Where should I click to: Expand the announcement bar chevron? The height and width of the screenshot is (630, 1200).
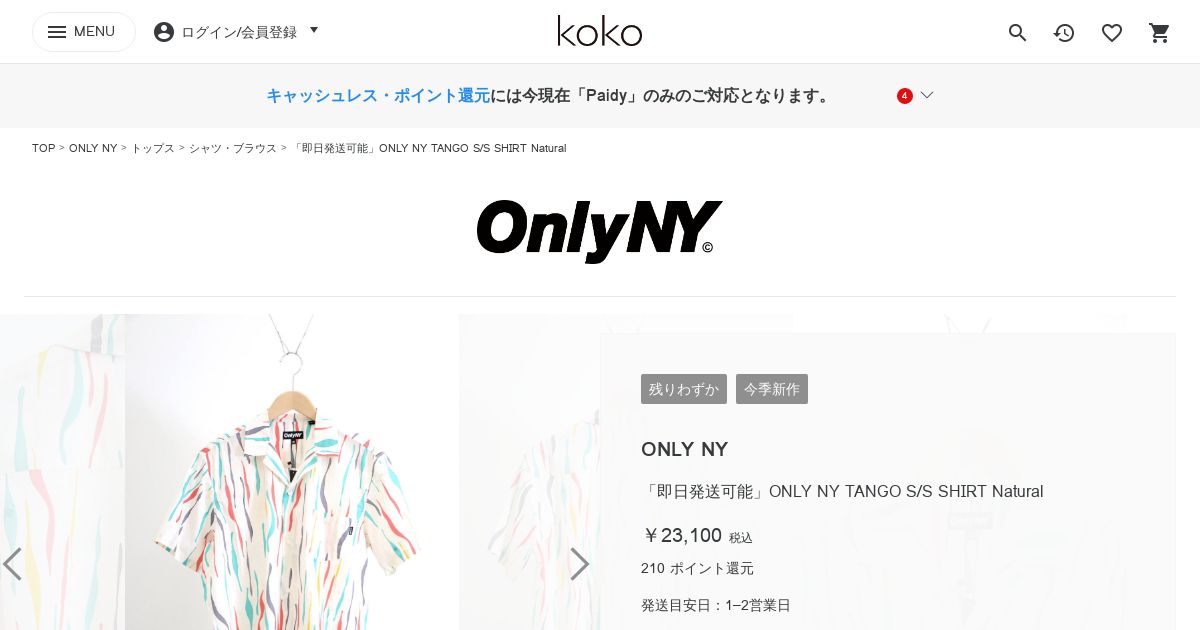coord(927,95)
